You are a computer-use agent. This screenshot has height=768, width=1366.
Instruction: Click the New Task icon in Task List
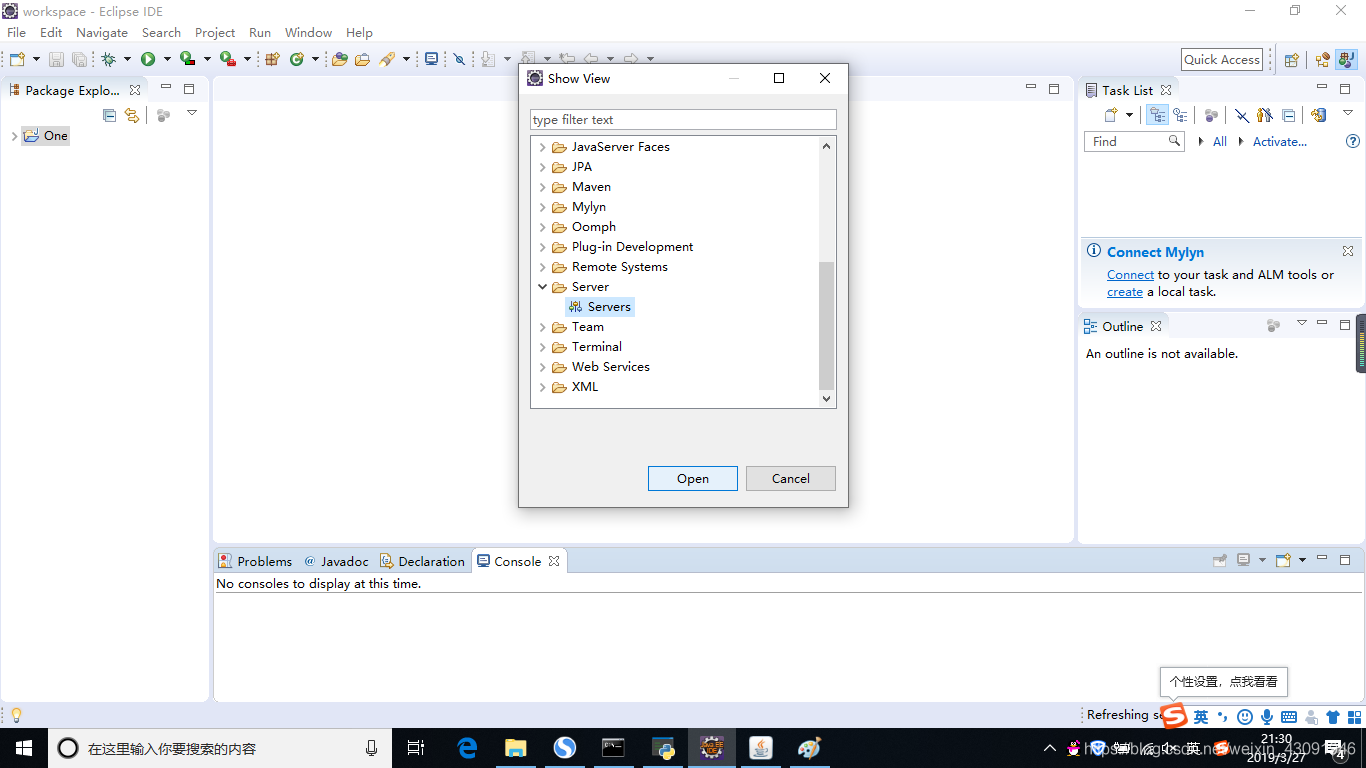click(x=1111, y=115)
